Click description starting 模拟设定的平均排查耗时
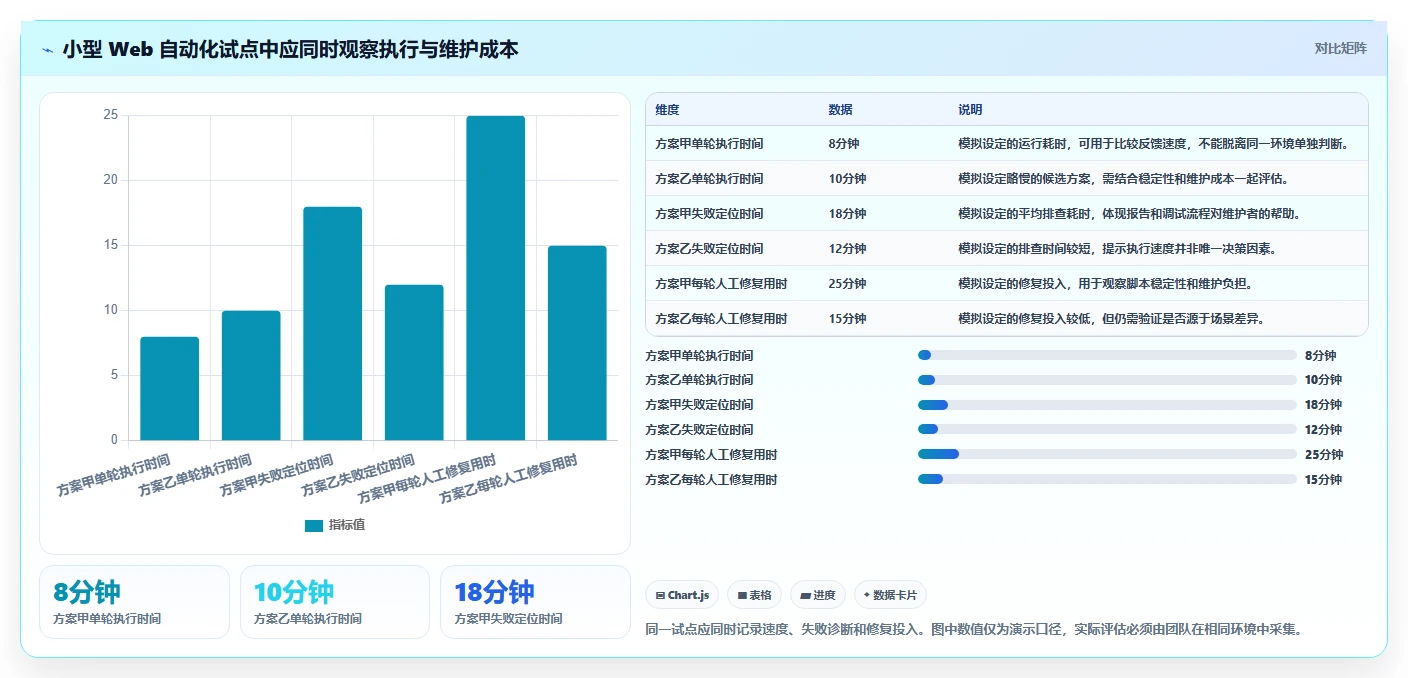This screenshot has height=678, width=1408. click(x=1131, y=214)
